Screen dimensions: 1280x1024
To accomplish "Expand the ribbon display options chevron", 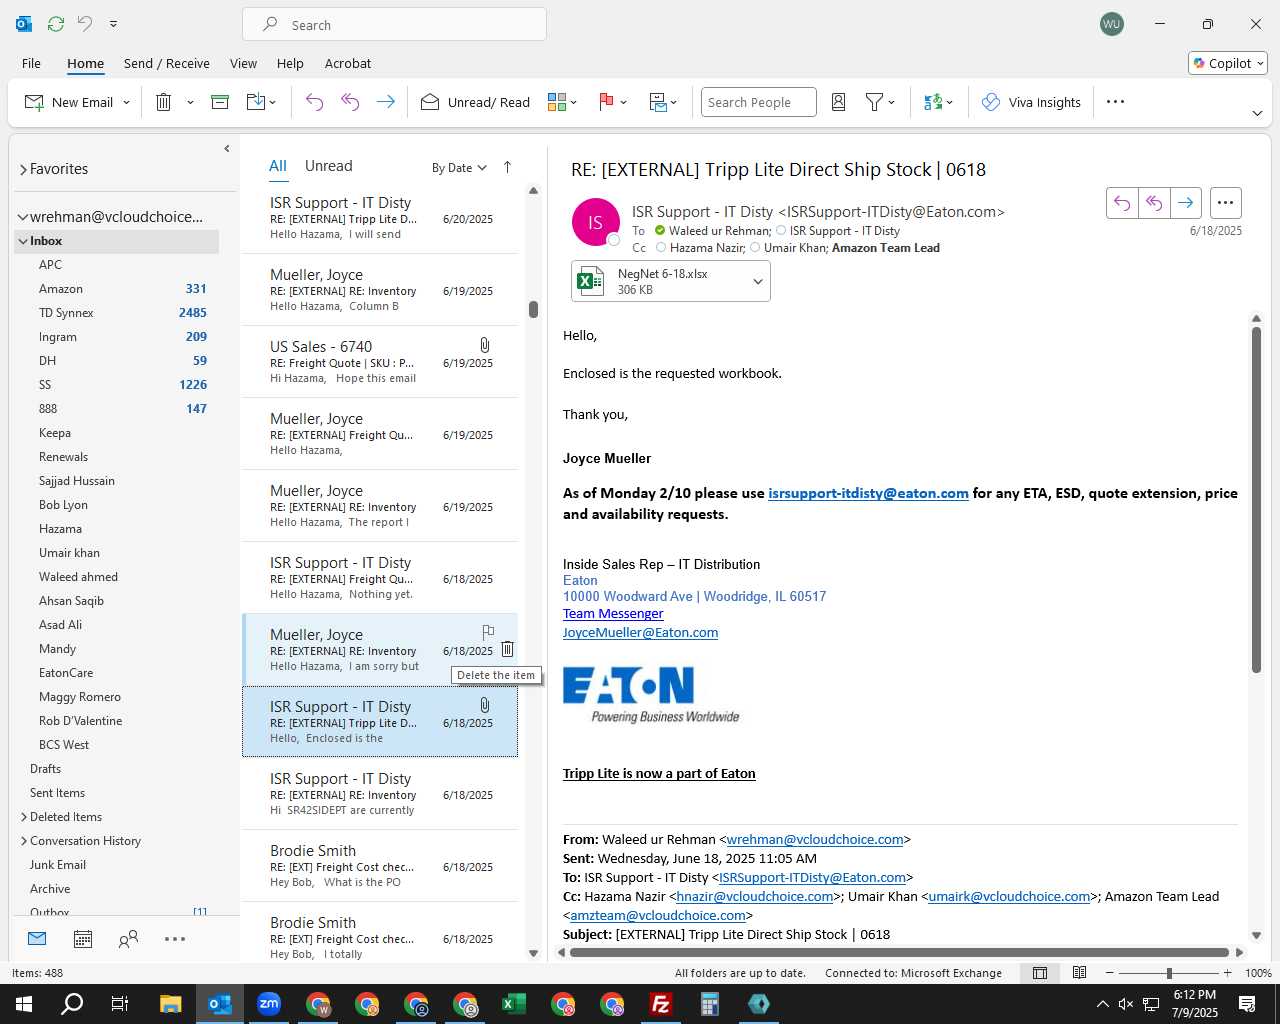I will pos(1257,113).
